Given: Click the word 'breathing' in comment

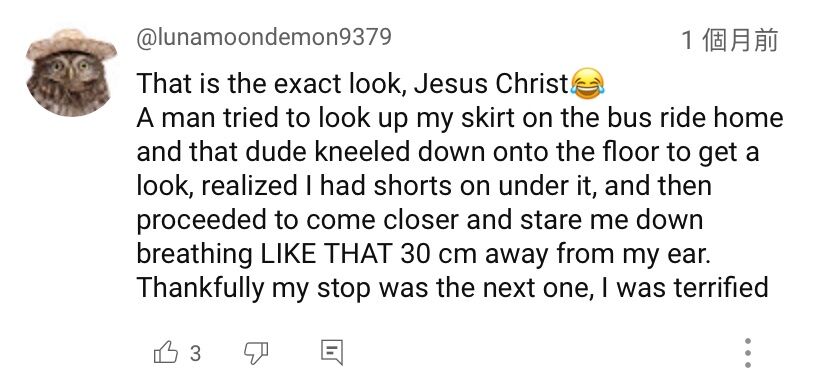Looking at the screenshot, I should coord(194,255).
